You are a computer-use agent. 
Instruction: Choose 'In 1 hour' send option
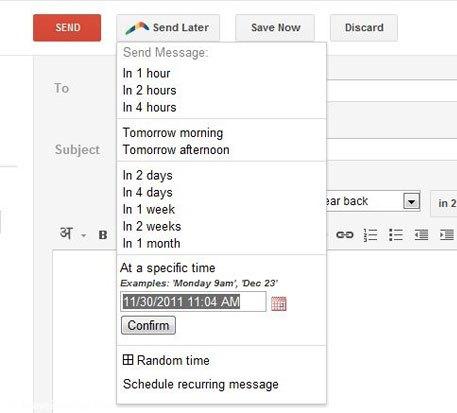(x=146, y=73)
